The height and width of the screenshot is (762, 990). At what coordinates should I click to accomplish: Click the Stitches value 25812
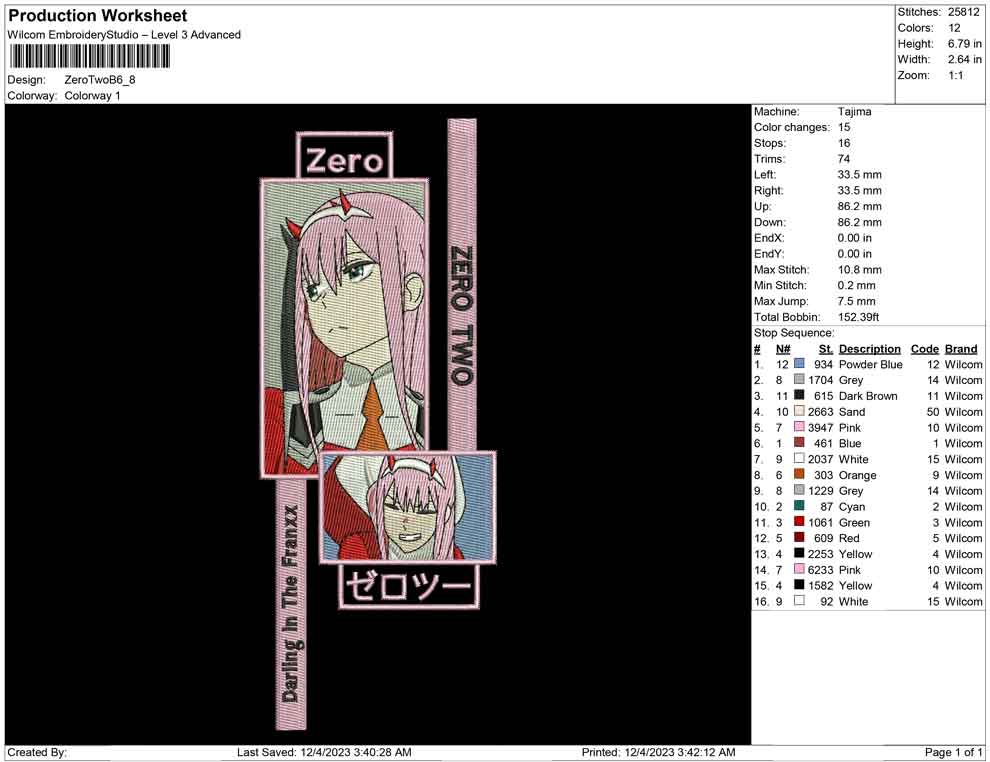tap(963, 12)
